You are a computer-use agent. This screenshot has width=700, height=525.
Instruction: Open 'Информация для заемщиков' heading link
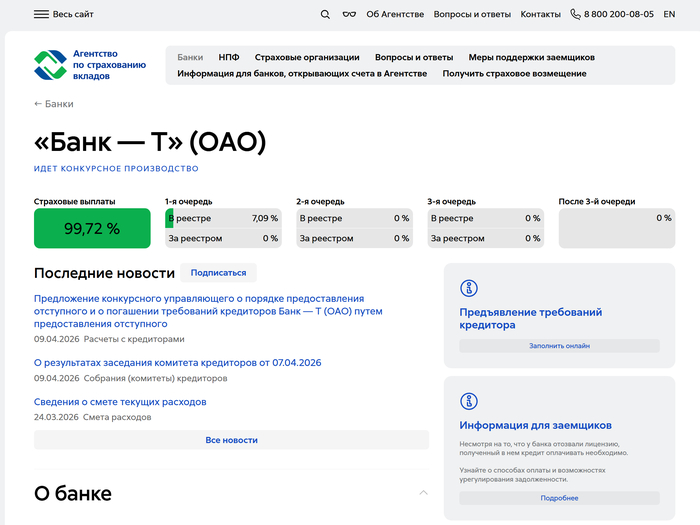coord(535,425)
